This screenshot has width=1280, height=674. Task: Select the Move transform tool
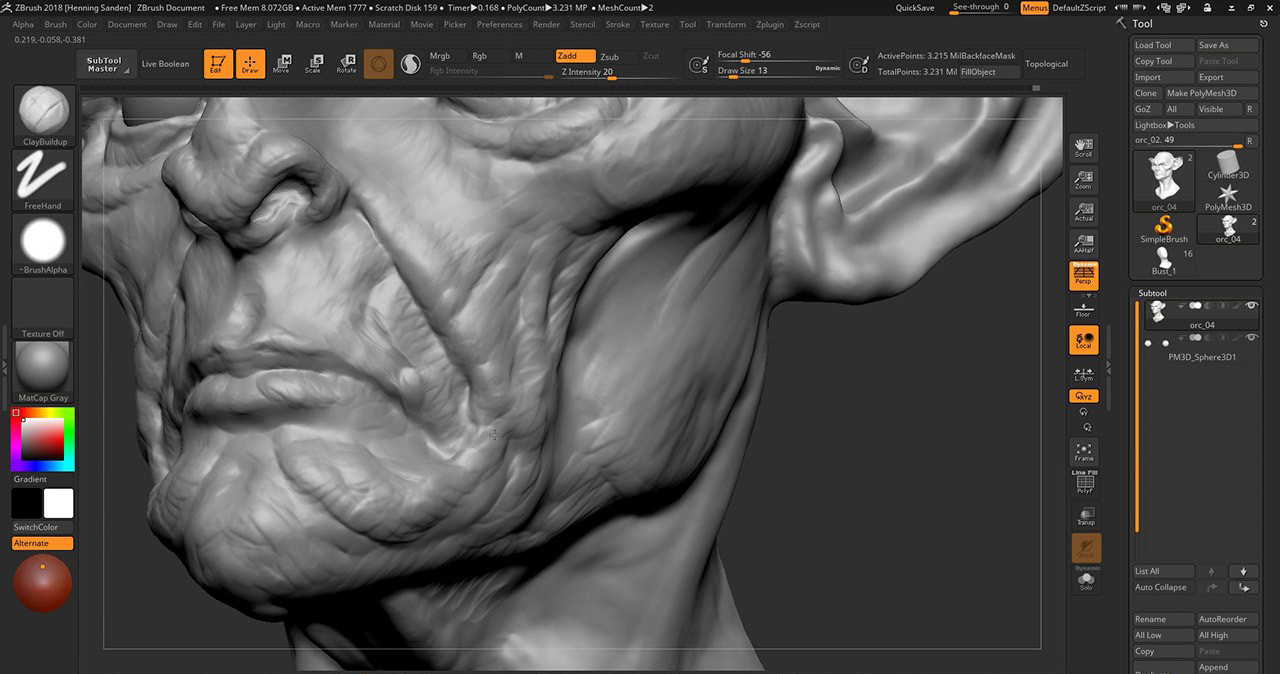pos(281,64)
